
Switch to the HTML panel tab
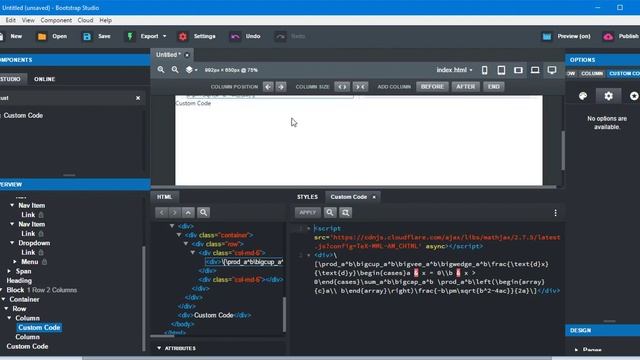click(164, 197)
